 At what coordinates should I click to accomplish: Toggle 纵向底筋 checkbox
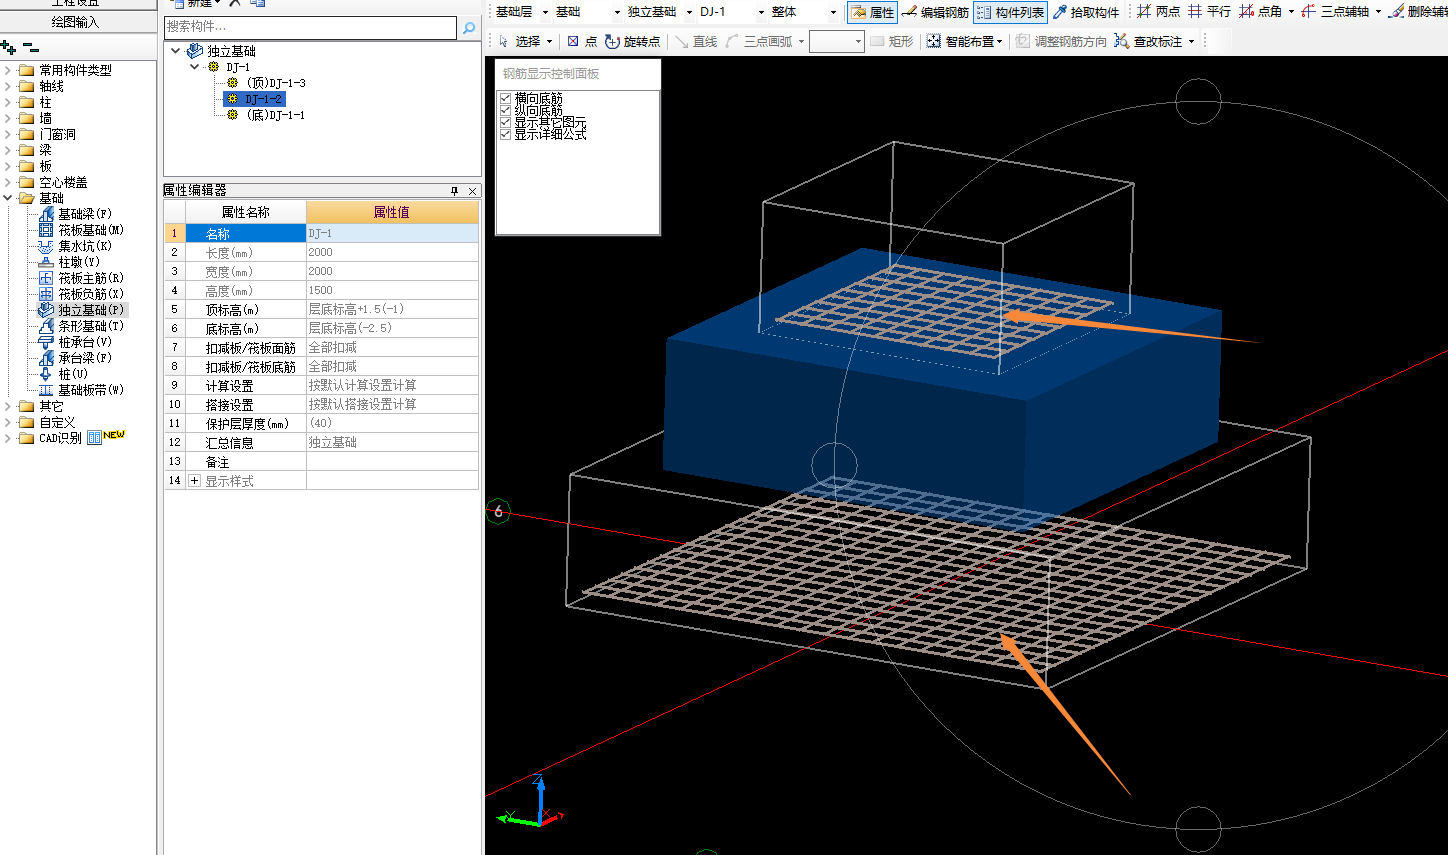(x=505, y=110)
